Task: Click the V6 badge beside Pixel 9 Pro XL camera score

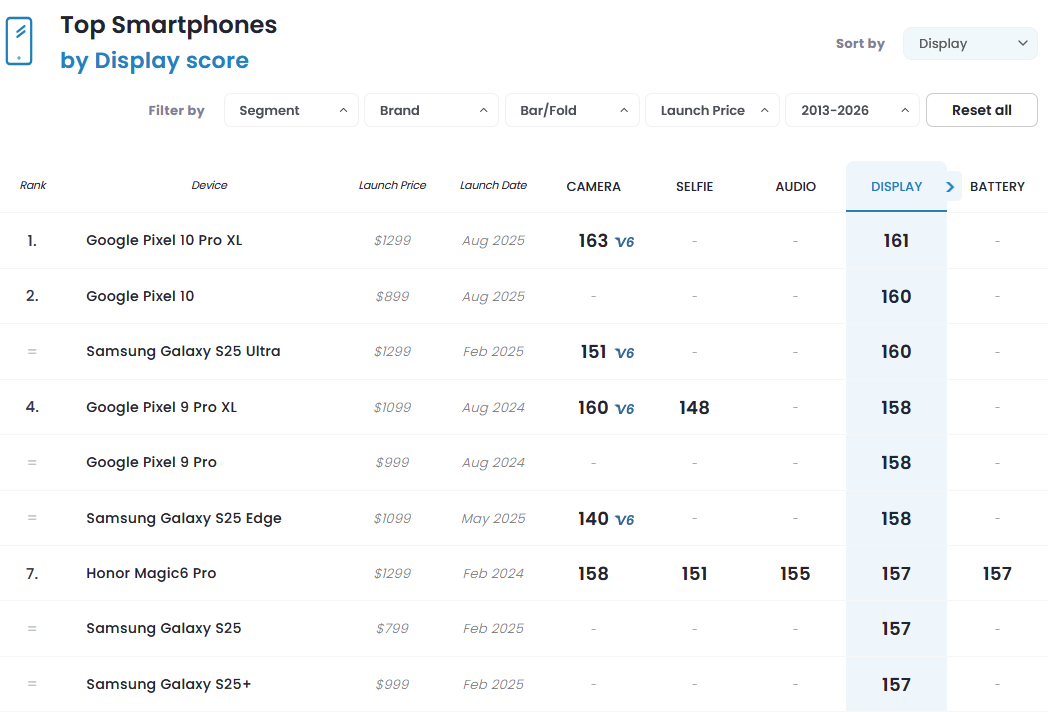Action: pyautogui.click(x=624, y=409)
